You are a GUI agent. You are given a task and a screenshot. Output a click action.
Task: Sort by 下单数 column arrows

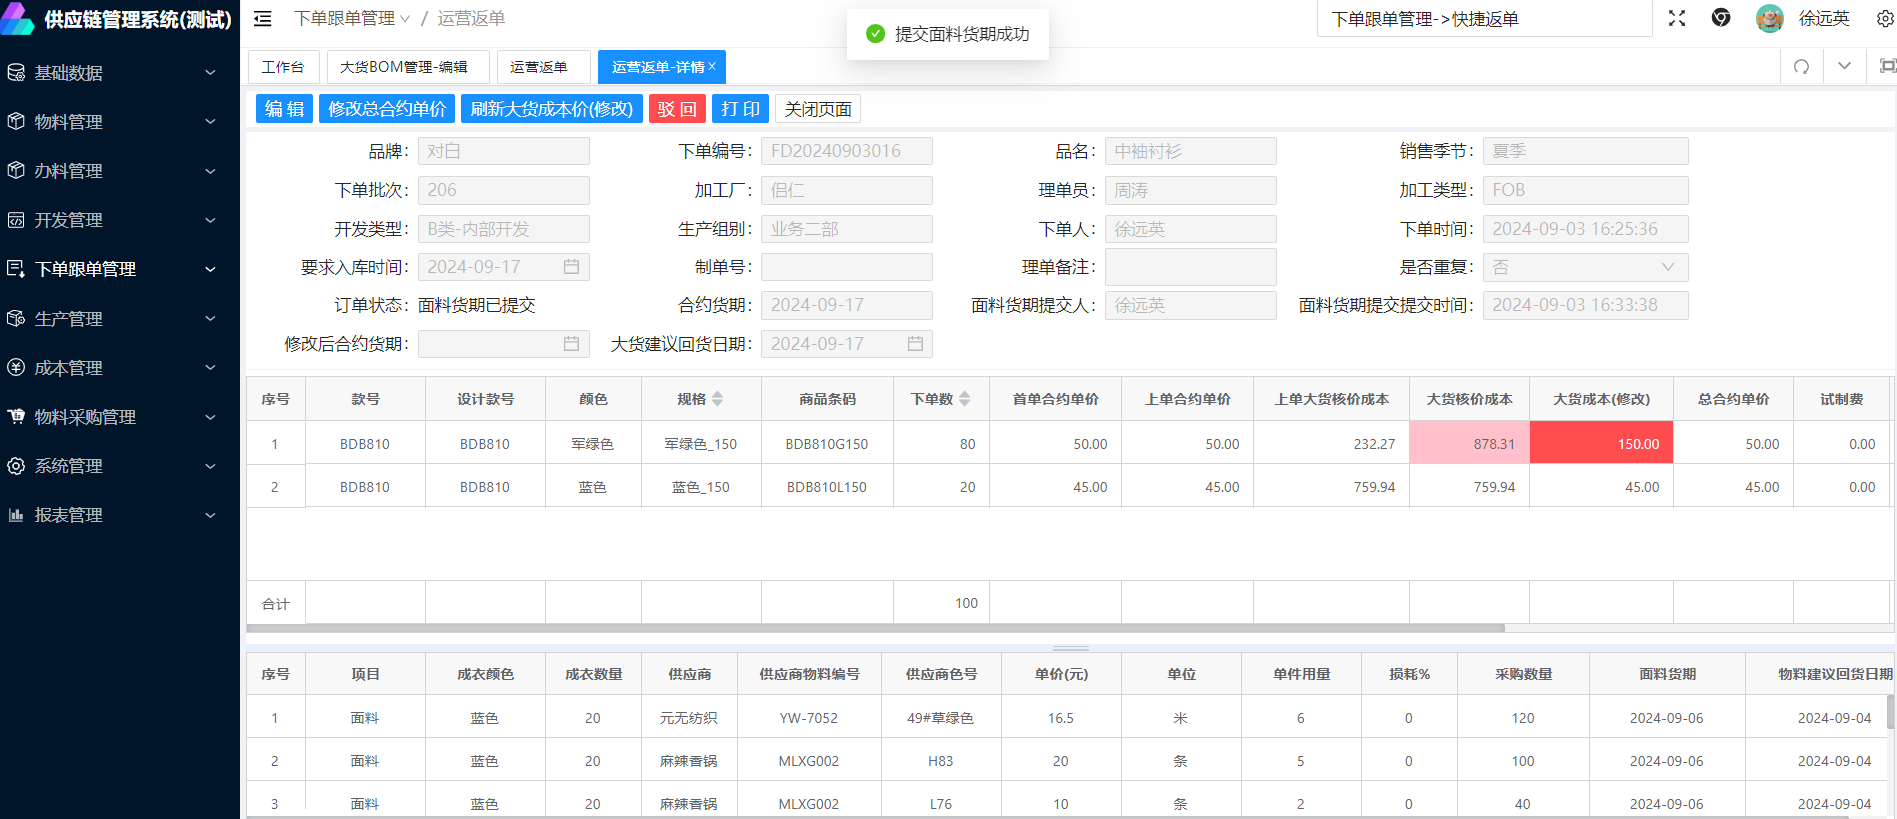(964, 399)
